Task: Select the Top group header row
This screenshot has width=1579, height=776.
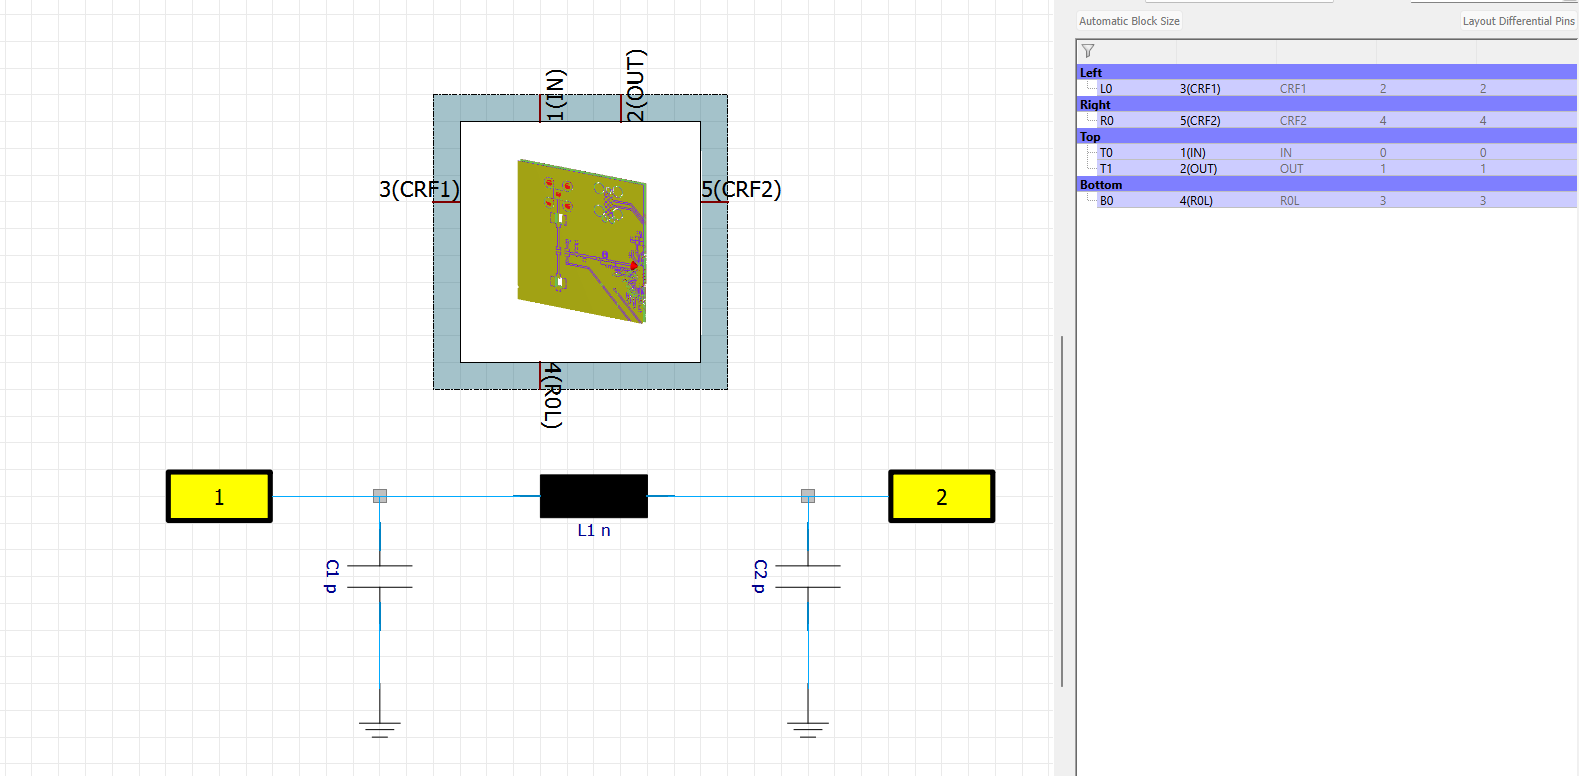Action: pos(1326,136)
